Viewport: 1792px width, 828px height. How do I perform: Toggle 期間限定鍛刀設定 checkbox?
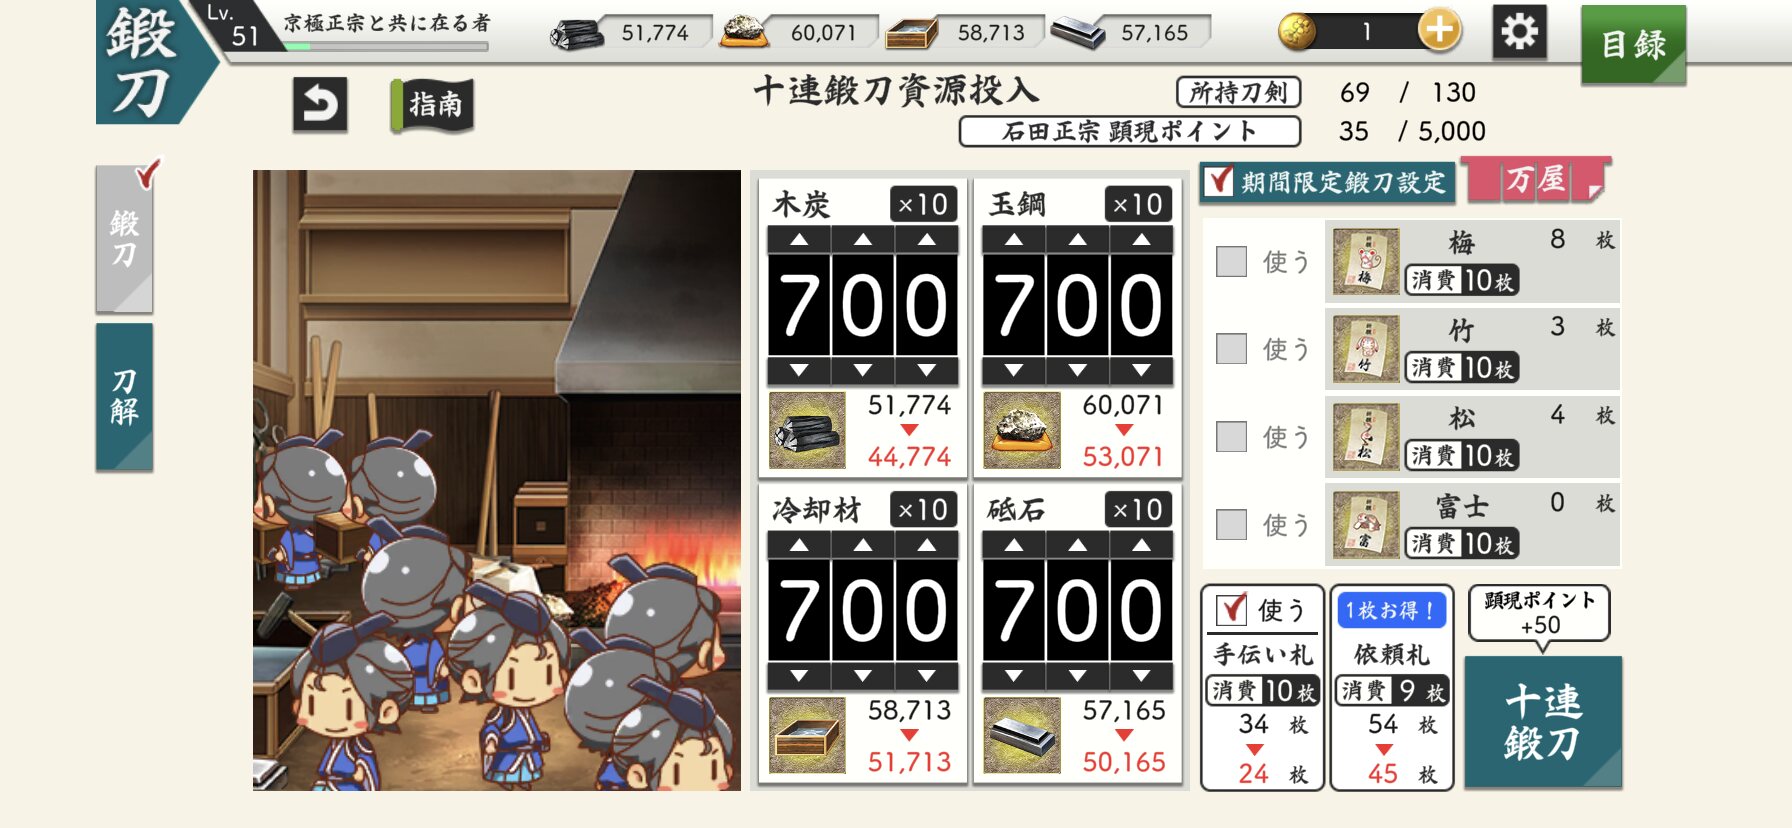pyautogui.click(x=1219, y=181)
